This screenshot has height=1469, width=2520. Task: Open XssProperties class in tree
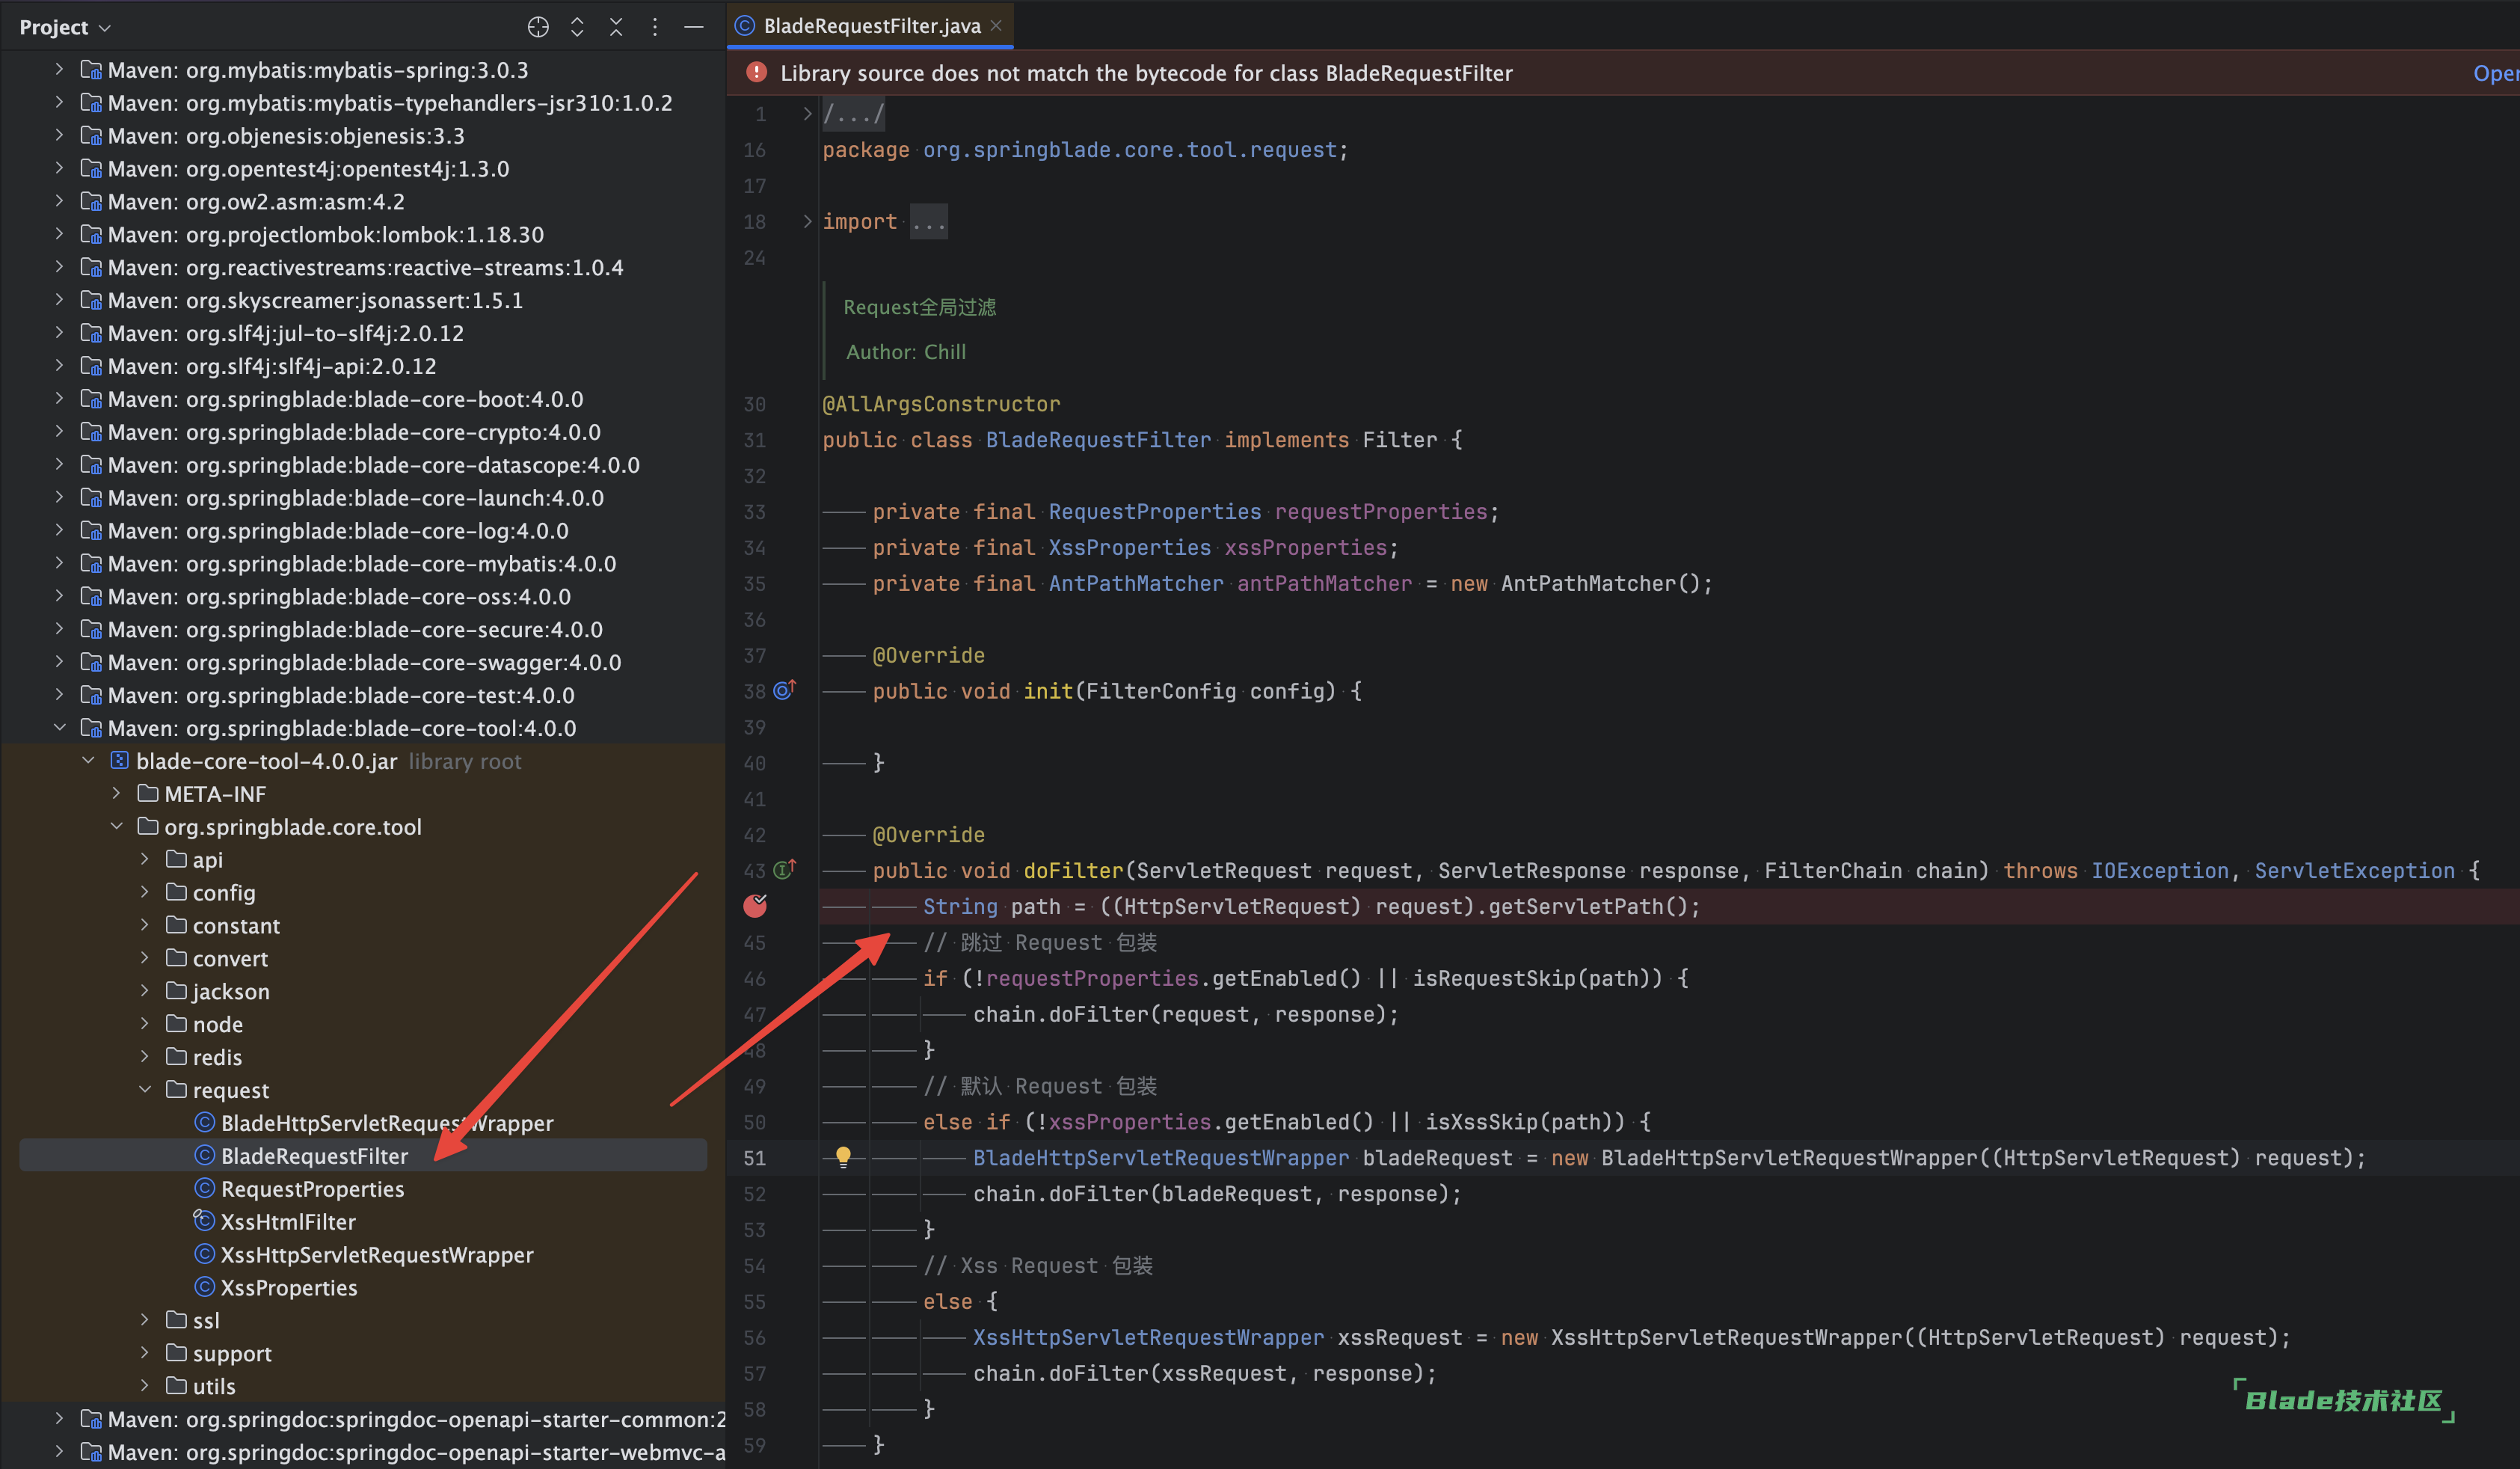coord(275,1288)
